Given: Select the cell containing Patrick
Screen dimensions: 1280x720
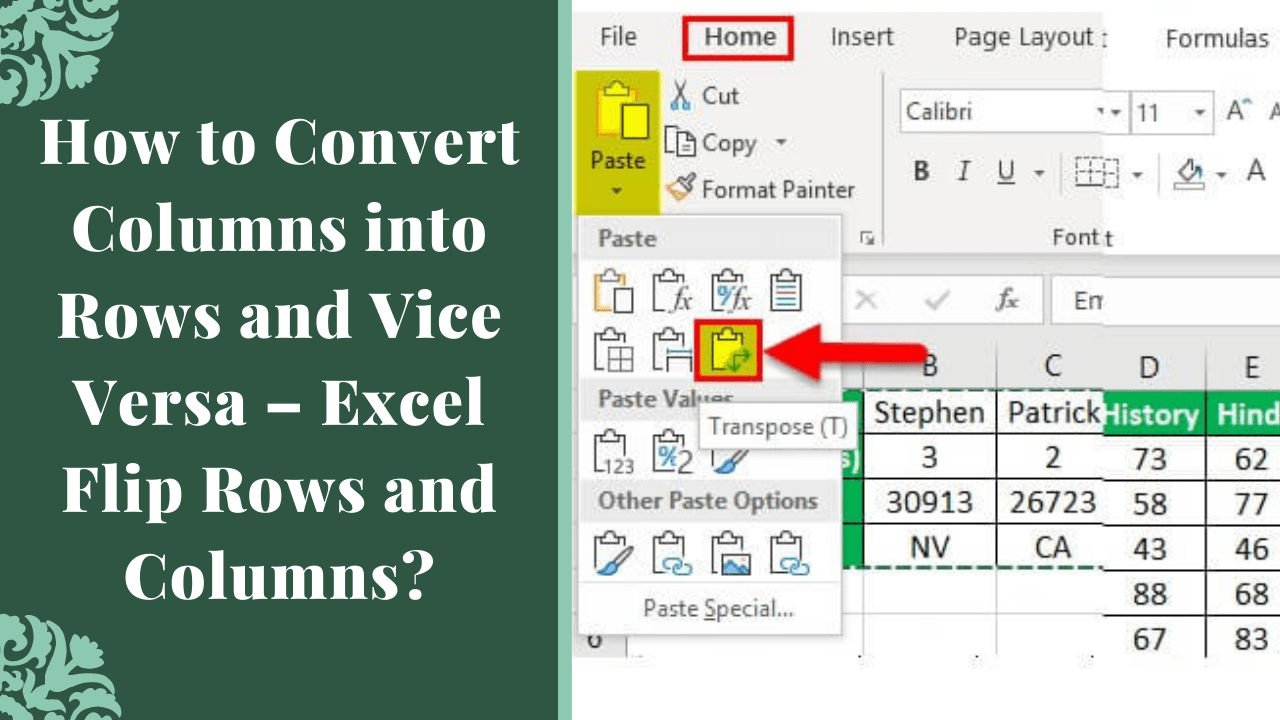Looking at the screenshot, I should [x=1052, y=413].
